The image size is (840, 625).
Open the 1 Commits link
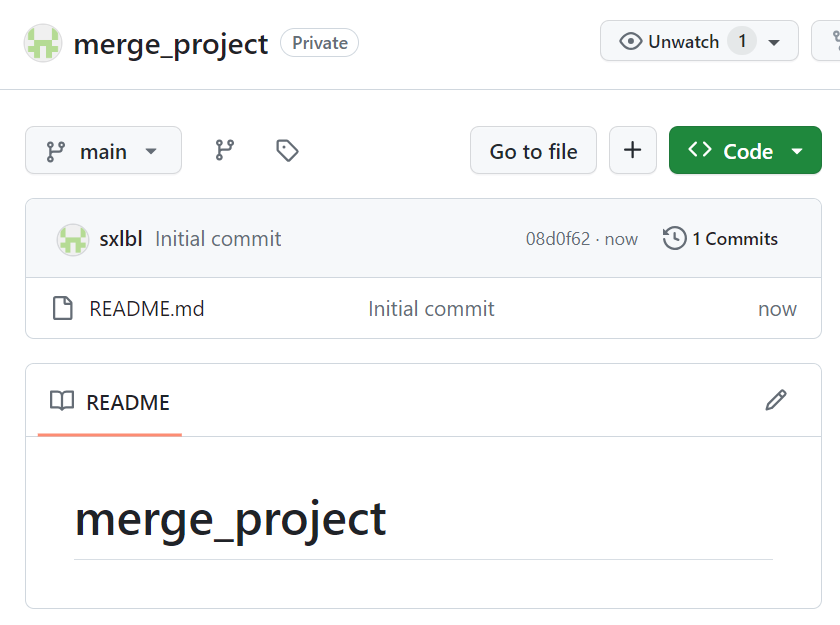coord(734,238)
